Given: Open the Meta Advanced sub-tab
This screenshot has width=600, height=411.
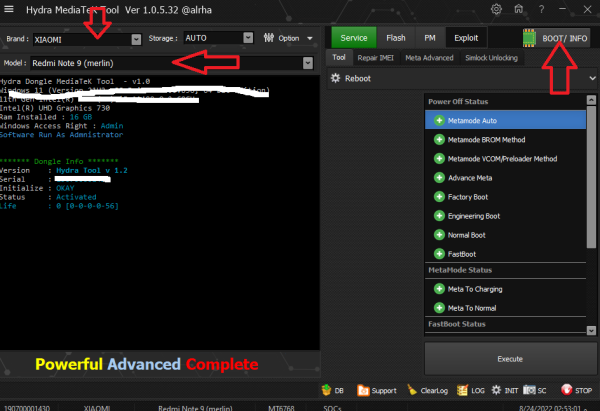Looking at the screenshot, I should pyautogui.click(x=429, y=58).
